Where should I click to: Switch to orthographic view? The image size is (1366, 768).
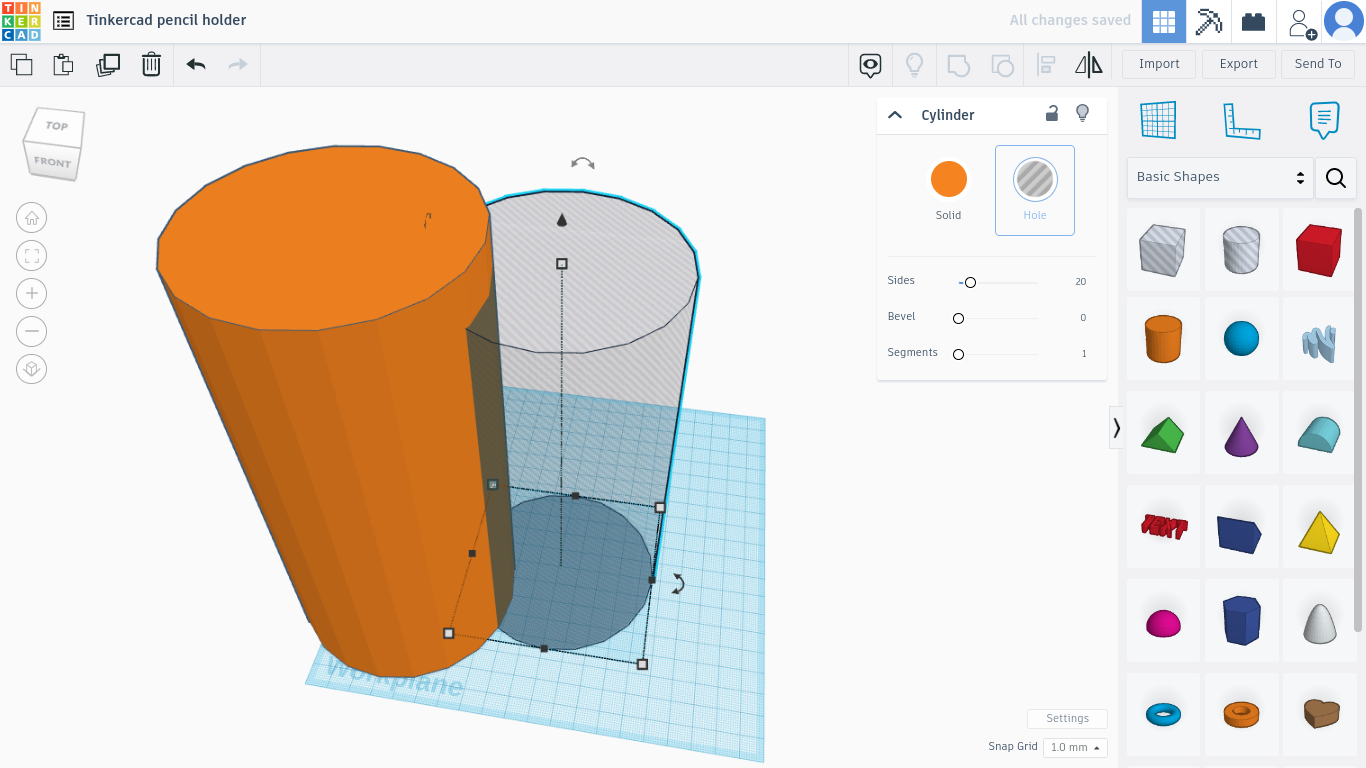[x=32, y=369]
